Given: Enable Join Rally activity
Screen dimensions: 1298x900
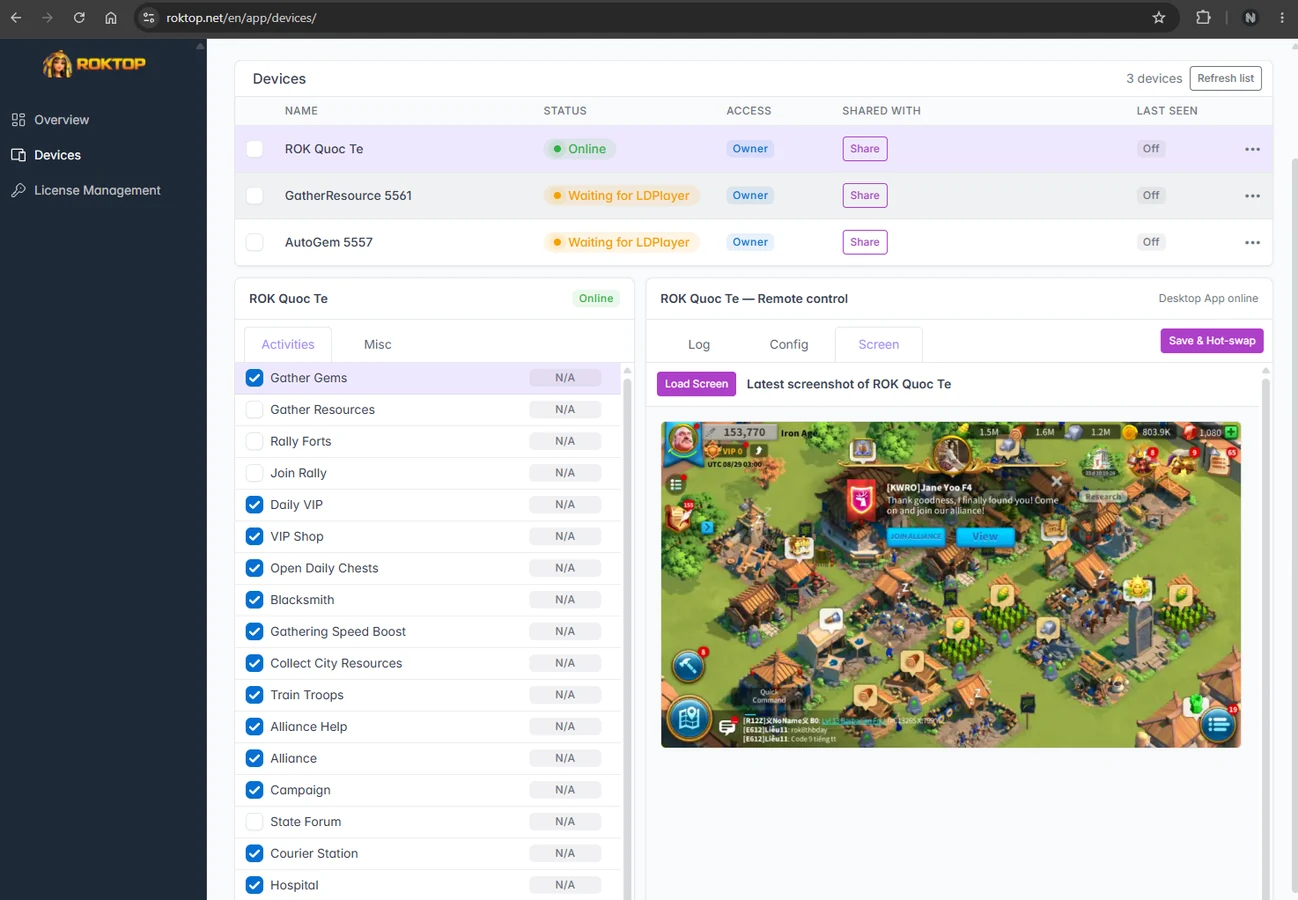Looking at the screenshot, I should coord(254,473).
